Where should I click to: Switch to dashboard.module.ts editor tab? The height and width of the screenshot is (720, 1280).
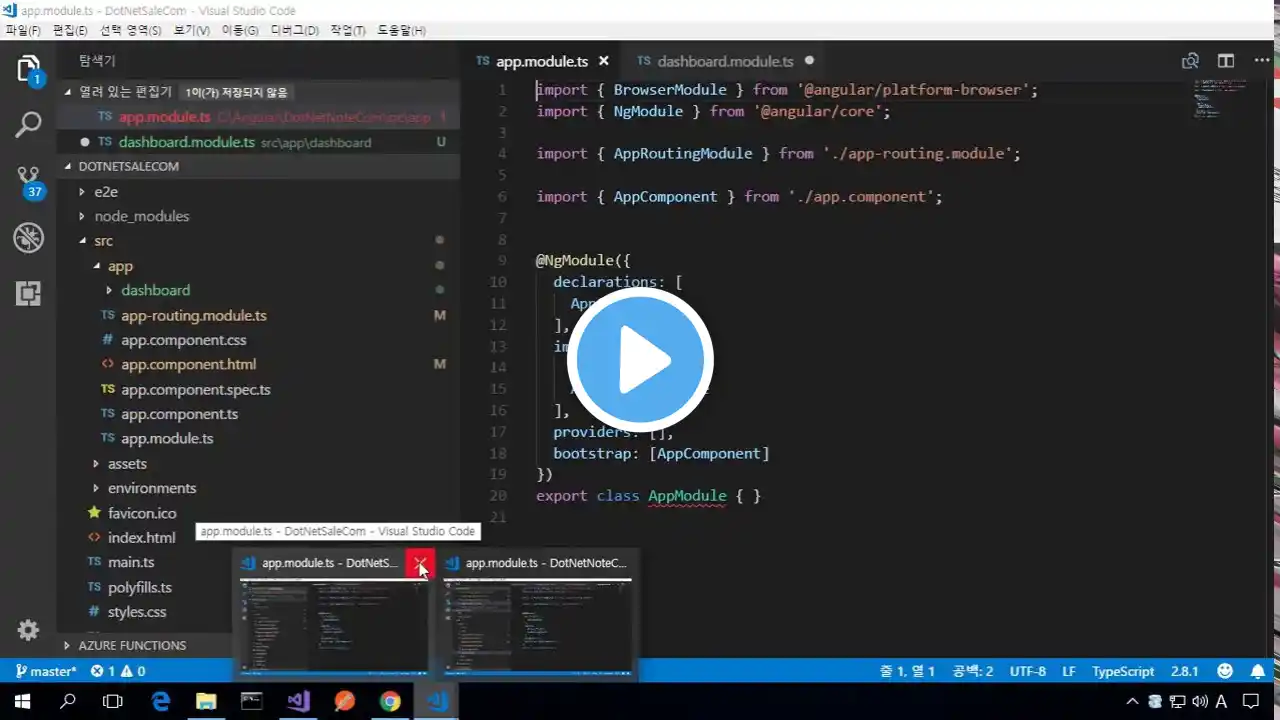725,61
